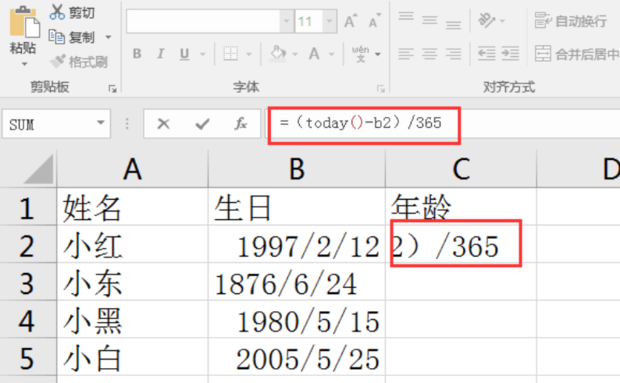The image size is (620, 383).
Task: Toggle bold formatting (B)
Action: pos(137,54)
